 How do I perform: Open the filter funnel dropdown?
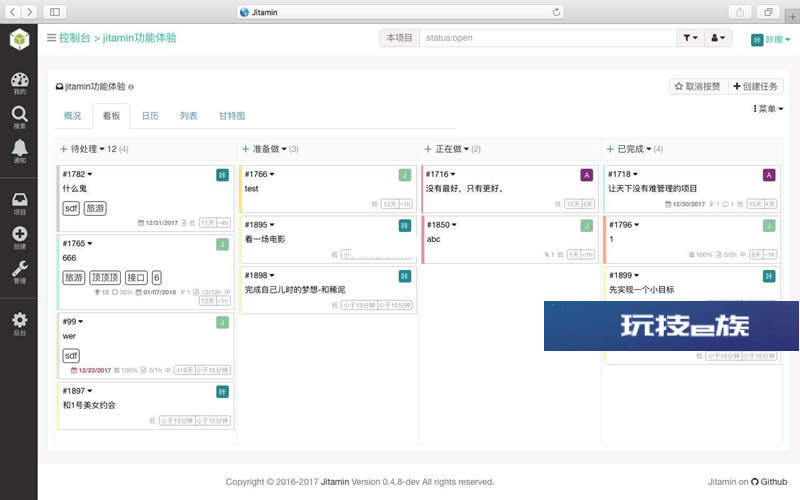point(690,38)
